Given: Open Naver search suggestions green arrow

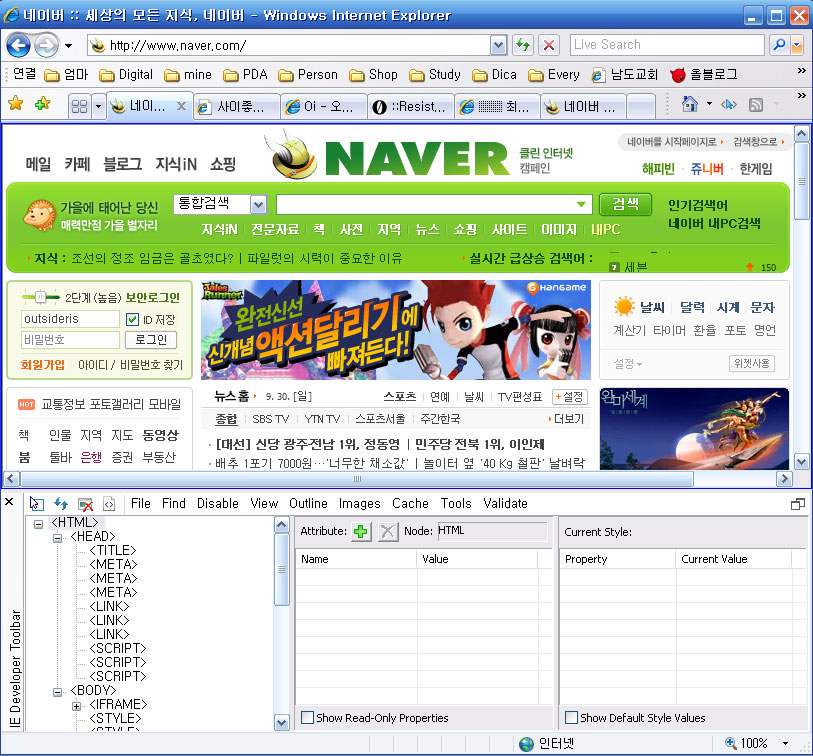Looking at the screenshot, I should coord(582,204).
